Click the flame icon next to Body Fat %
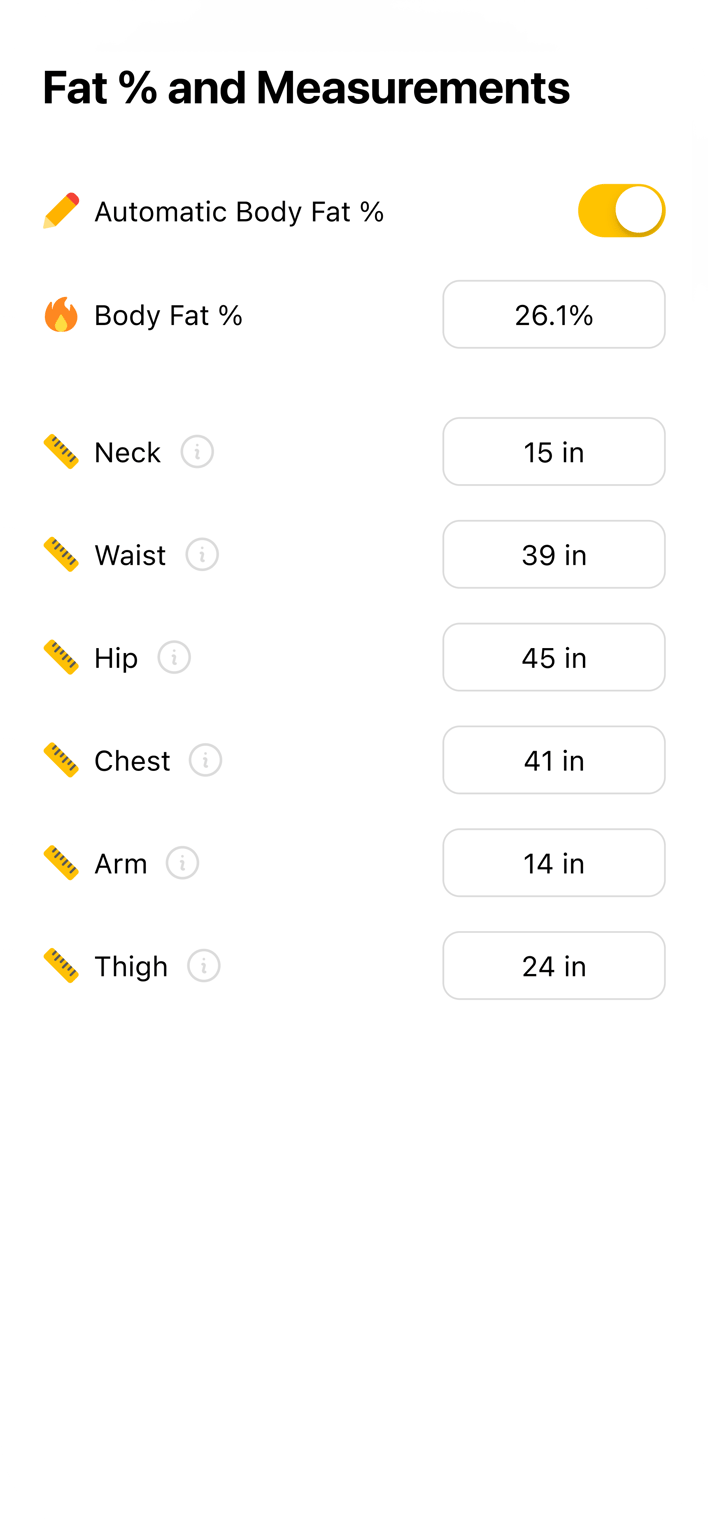The image size is (708, 1536). click(60, 315)
